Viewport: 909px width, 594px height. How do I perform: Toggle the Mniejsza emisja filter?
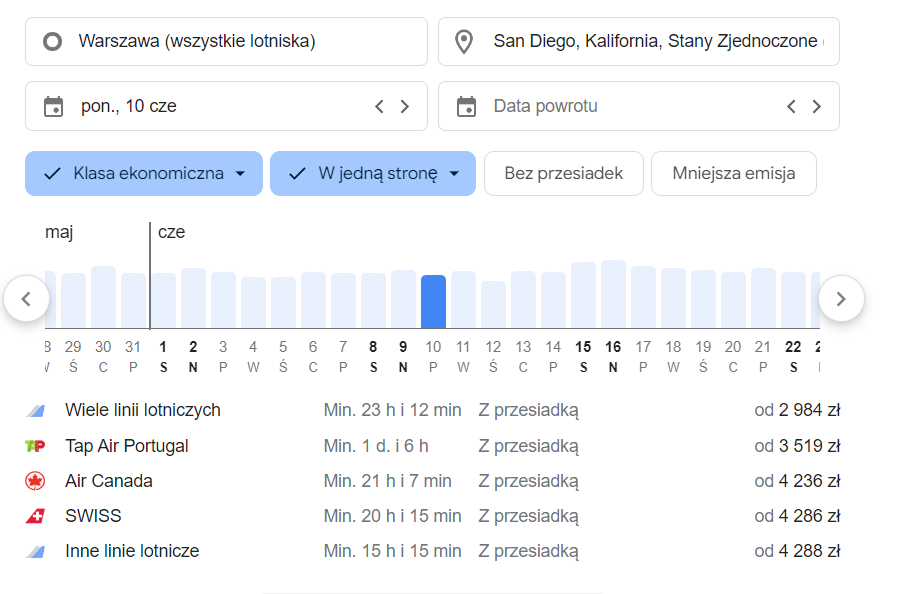pos(733,173)
